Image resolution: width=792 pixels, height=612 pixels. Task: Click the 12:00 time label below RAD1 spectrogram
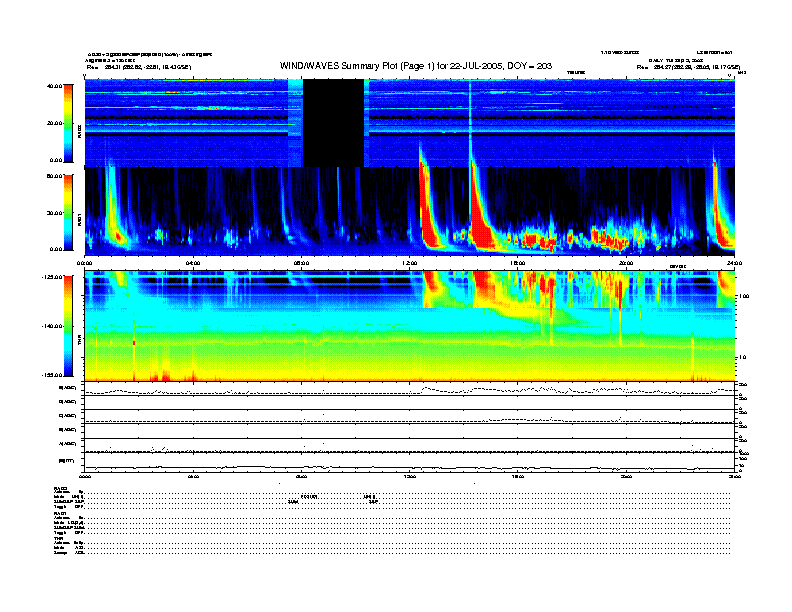coord(410,263)
